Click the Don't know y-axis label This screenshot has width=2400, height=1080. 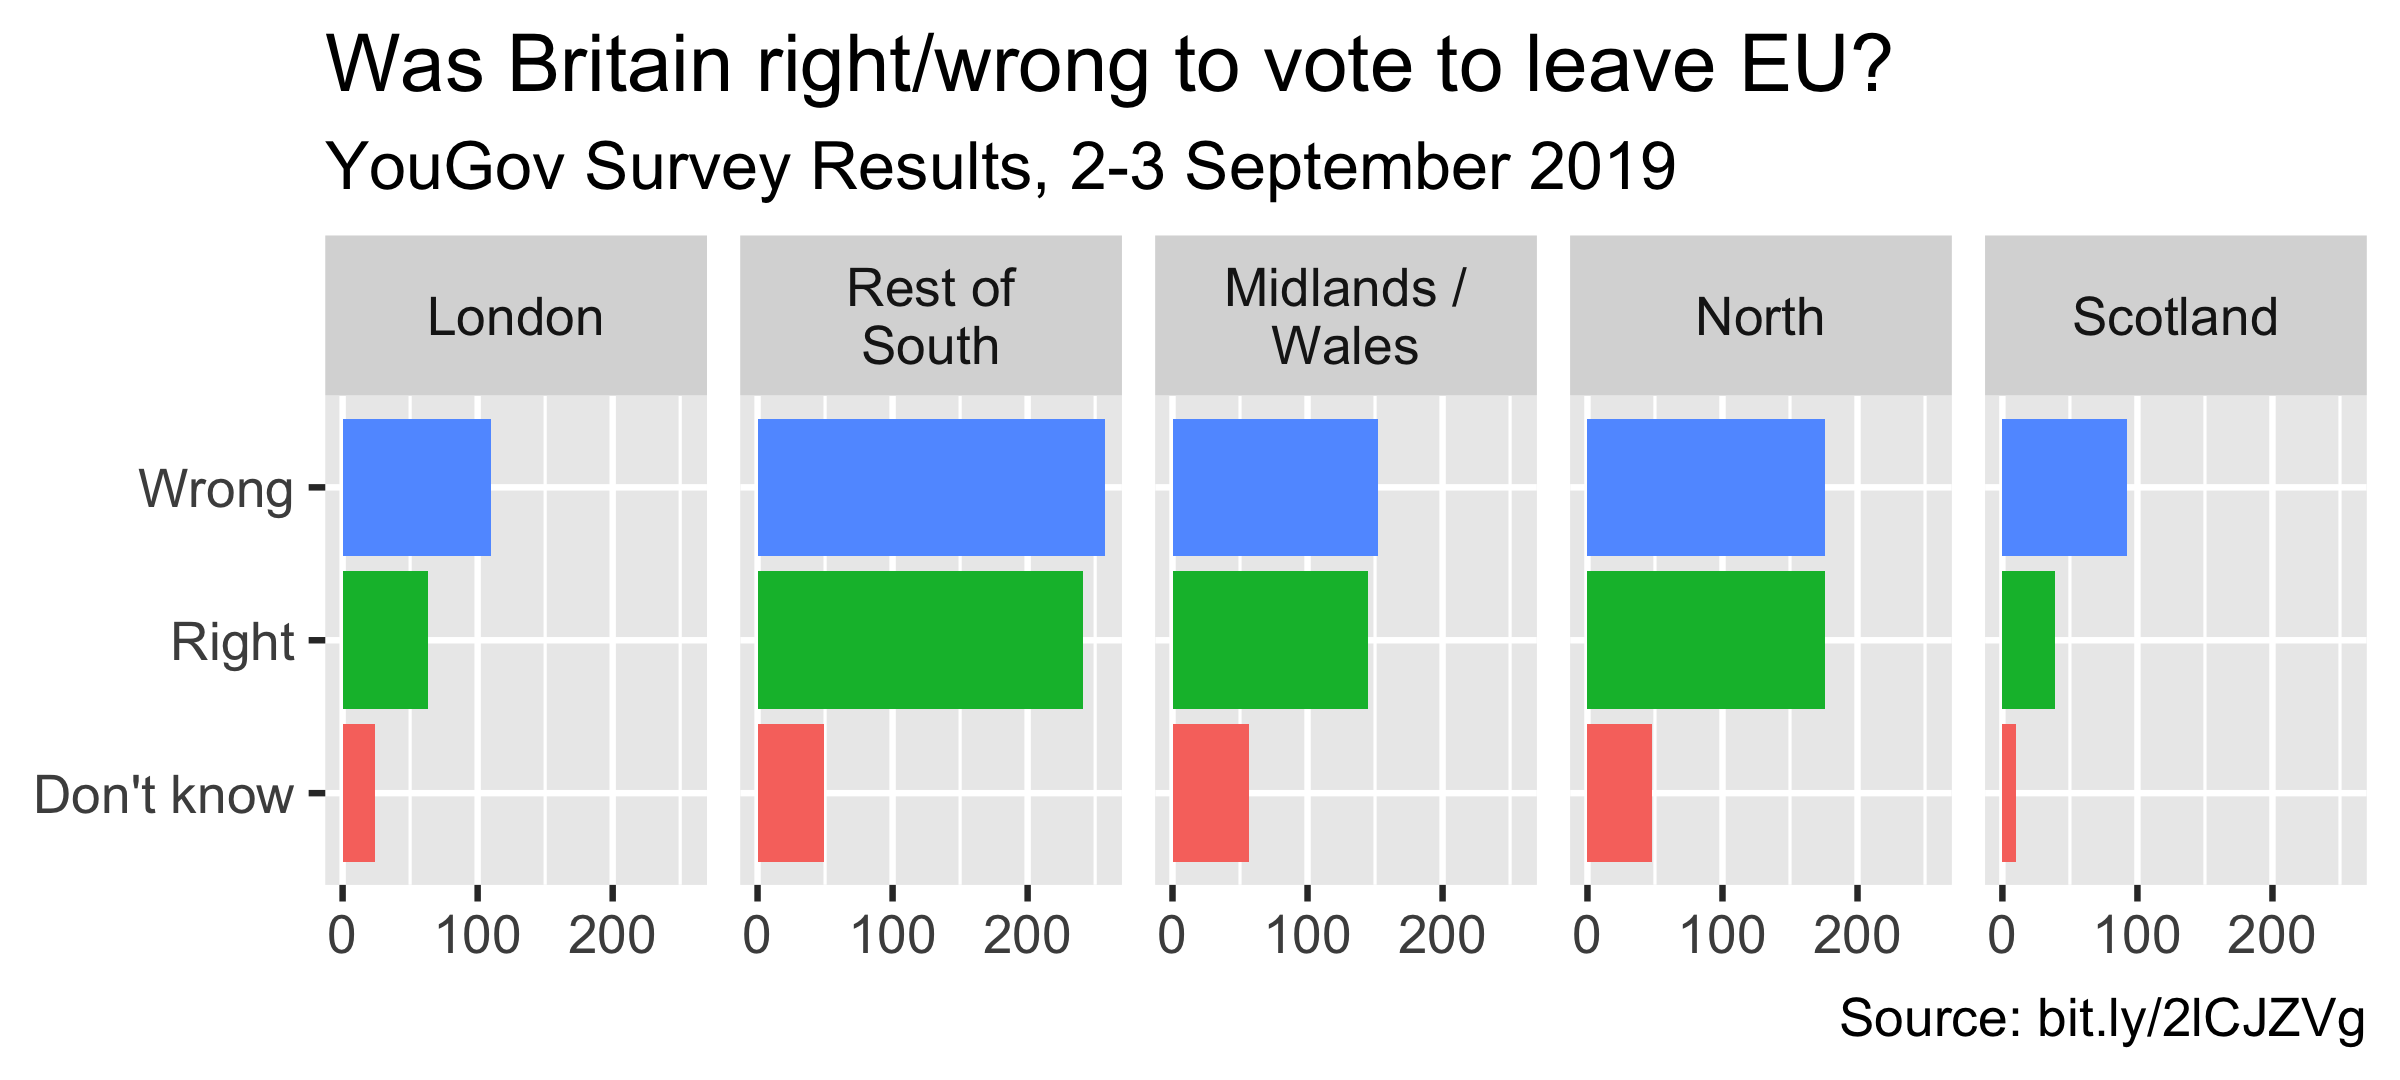pos(164,795)
